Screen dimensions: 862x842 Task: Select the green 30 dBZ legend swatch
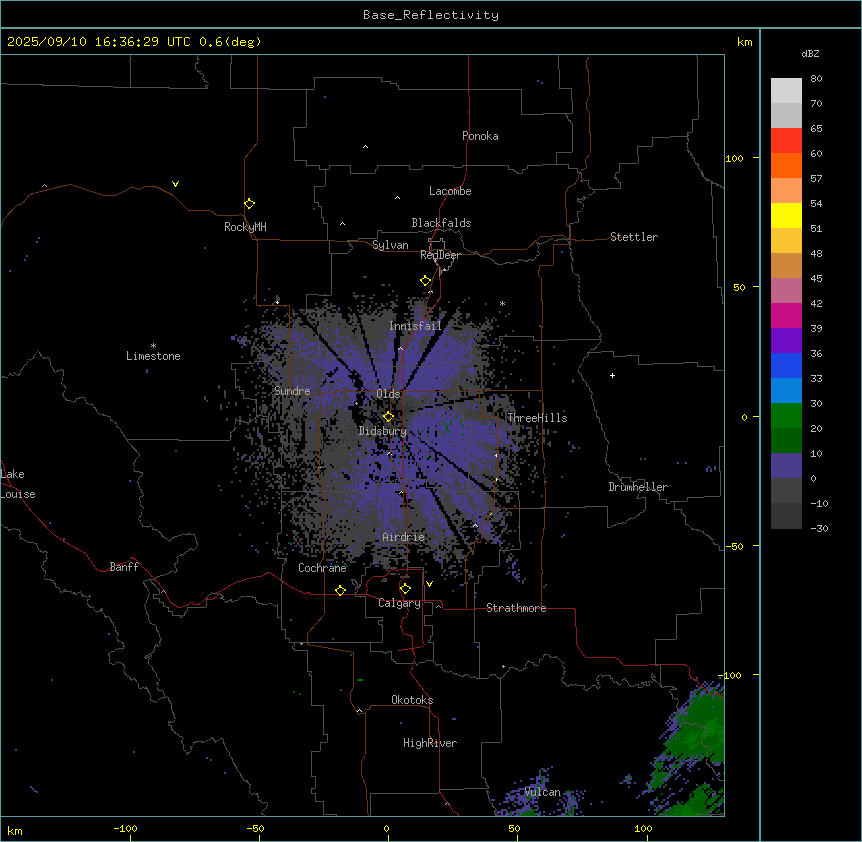[786, 416]
